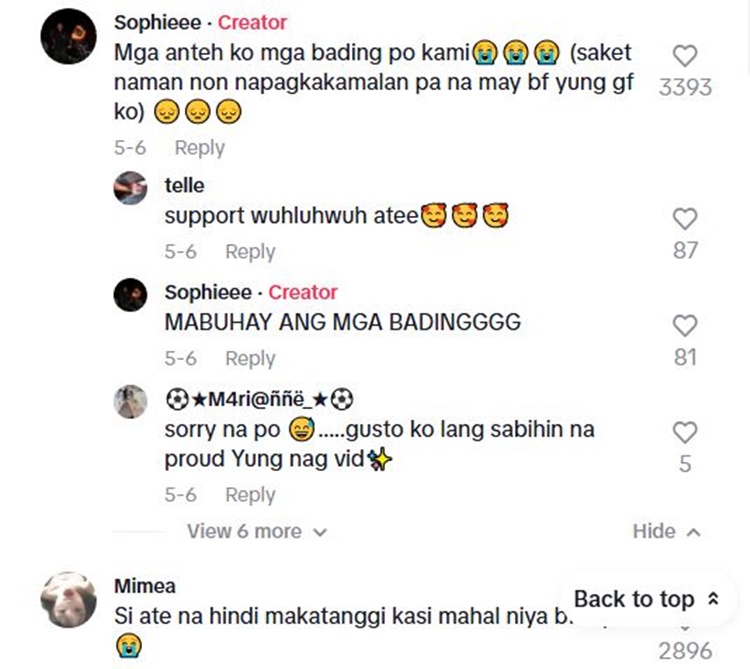Open the ★M4ri@ññë_★ username link
The width and height of the screenshot is (750, 669).
click(x=259, y=399)
